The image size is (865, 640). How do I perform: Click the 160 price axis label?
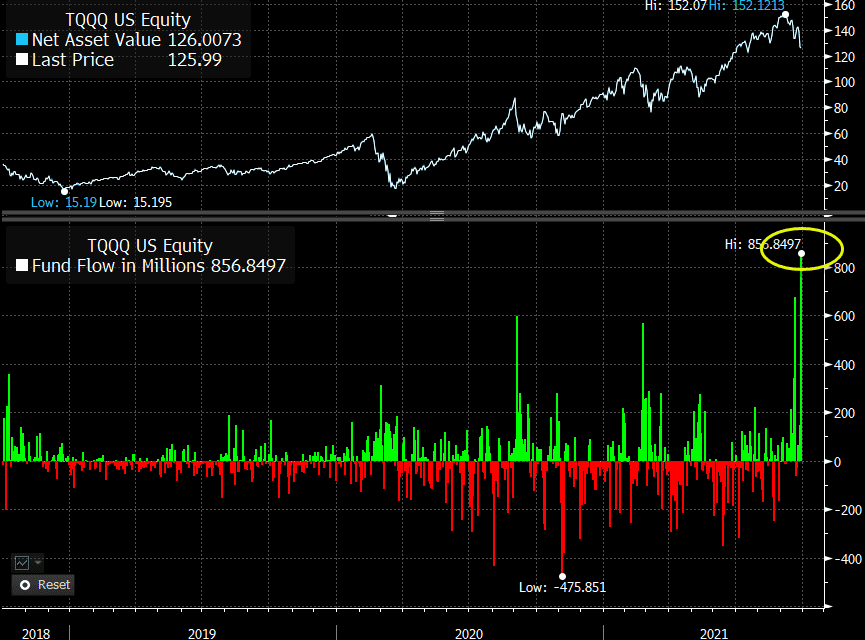[x=845, y=6]
